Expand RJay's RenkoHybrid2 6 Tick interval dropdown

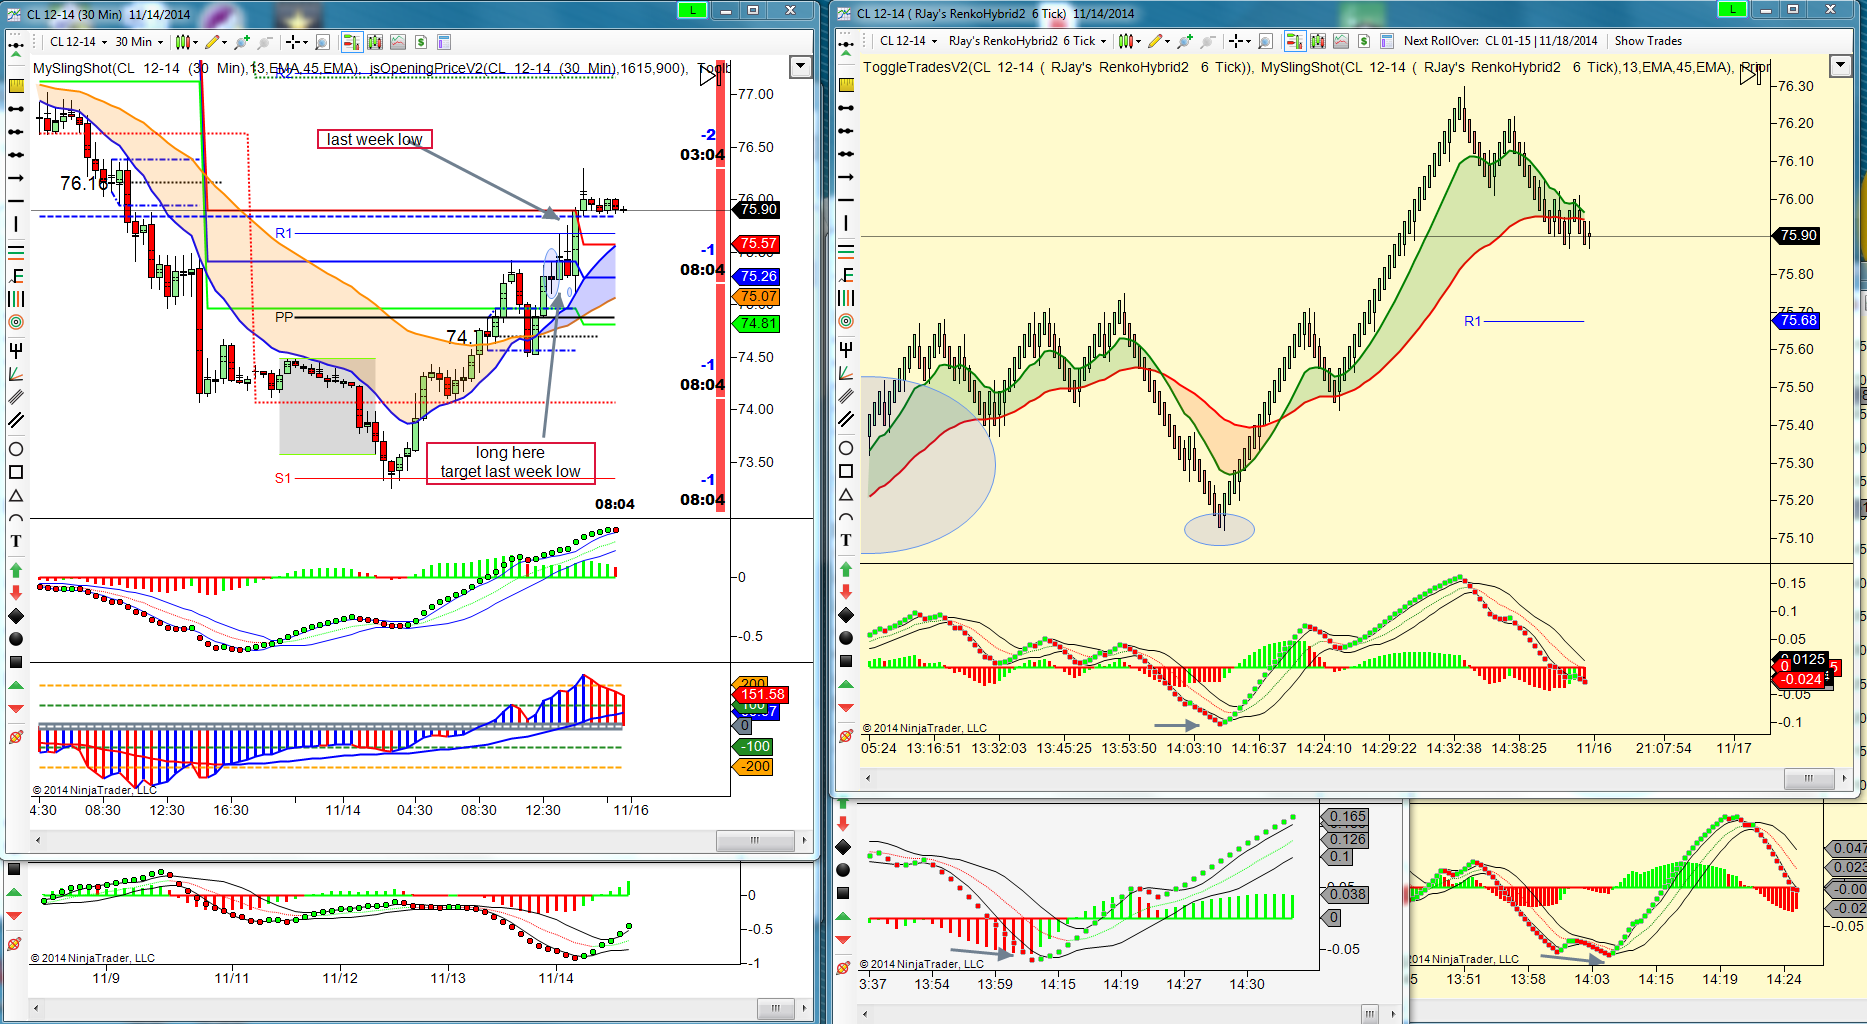click(1028, 41)
